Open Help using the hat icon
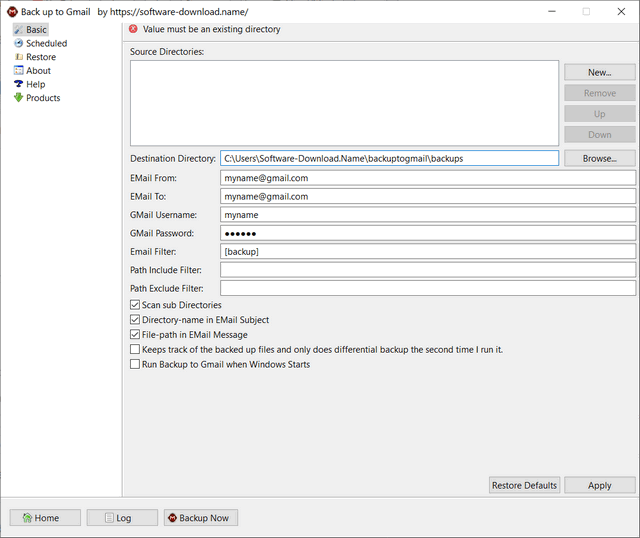The width and height of the screenshot is (640, 538). (18, 84)
